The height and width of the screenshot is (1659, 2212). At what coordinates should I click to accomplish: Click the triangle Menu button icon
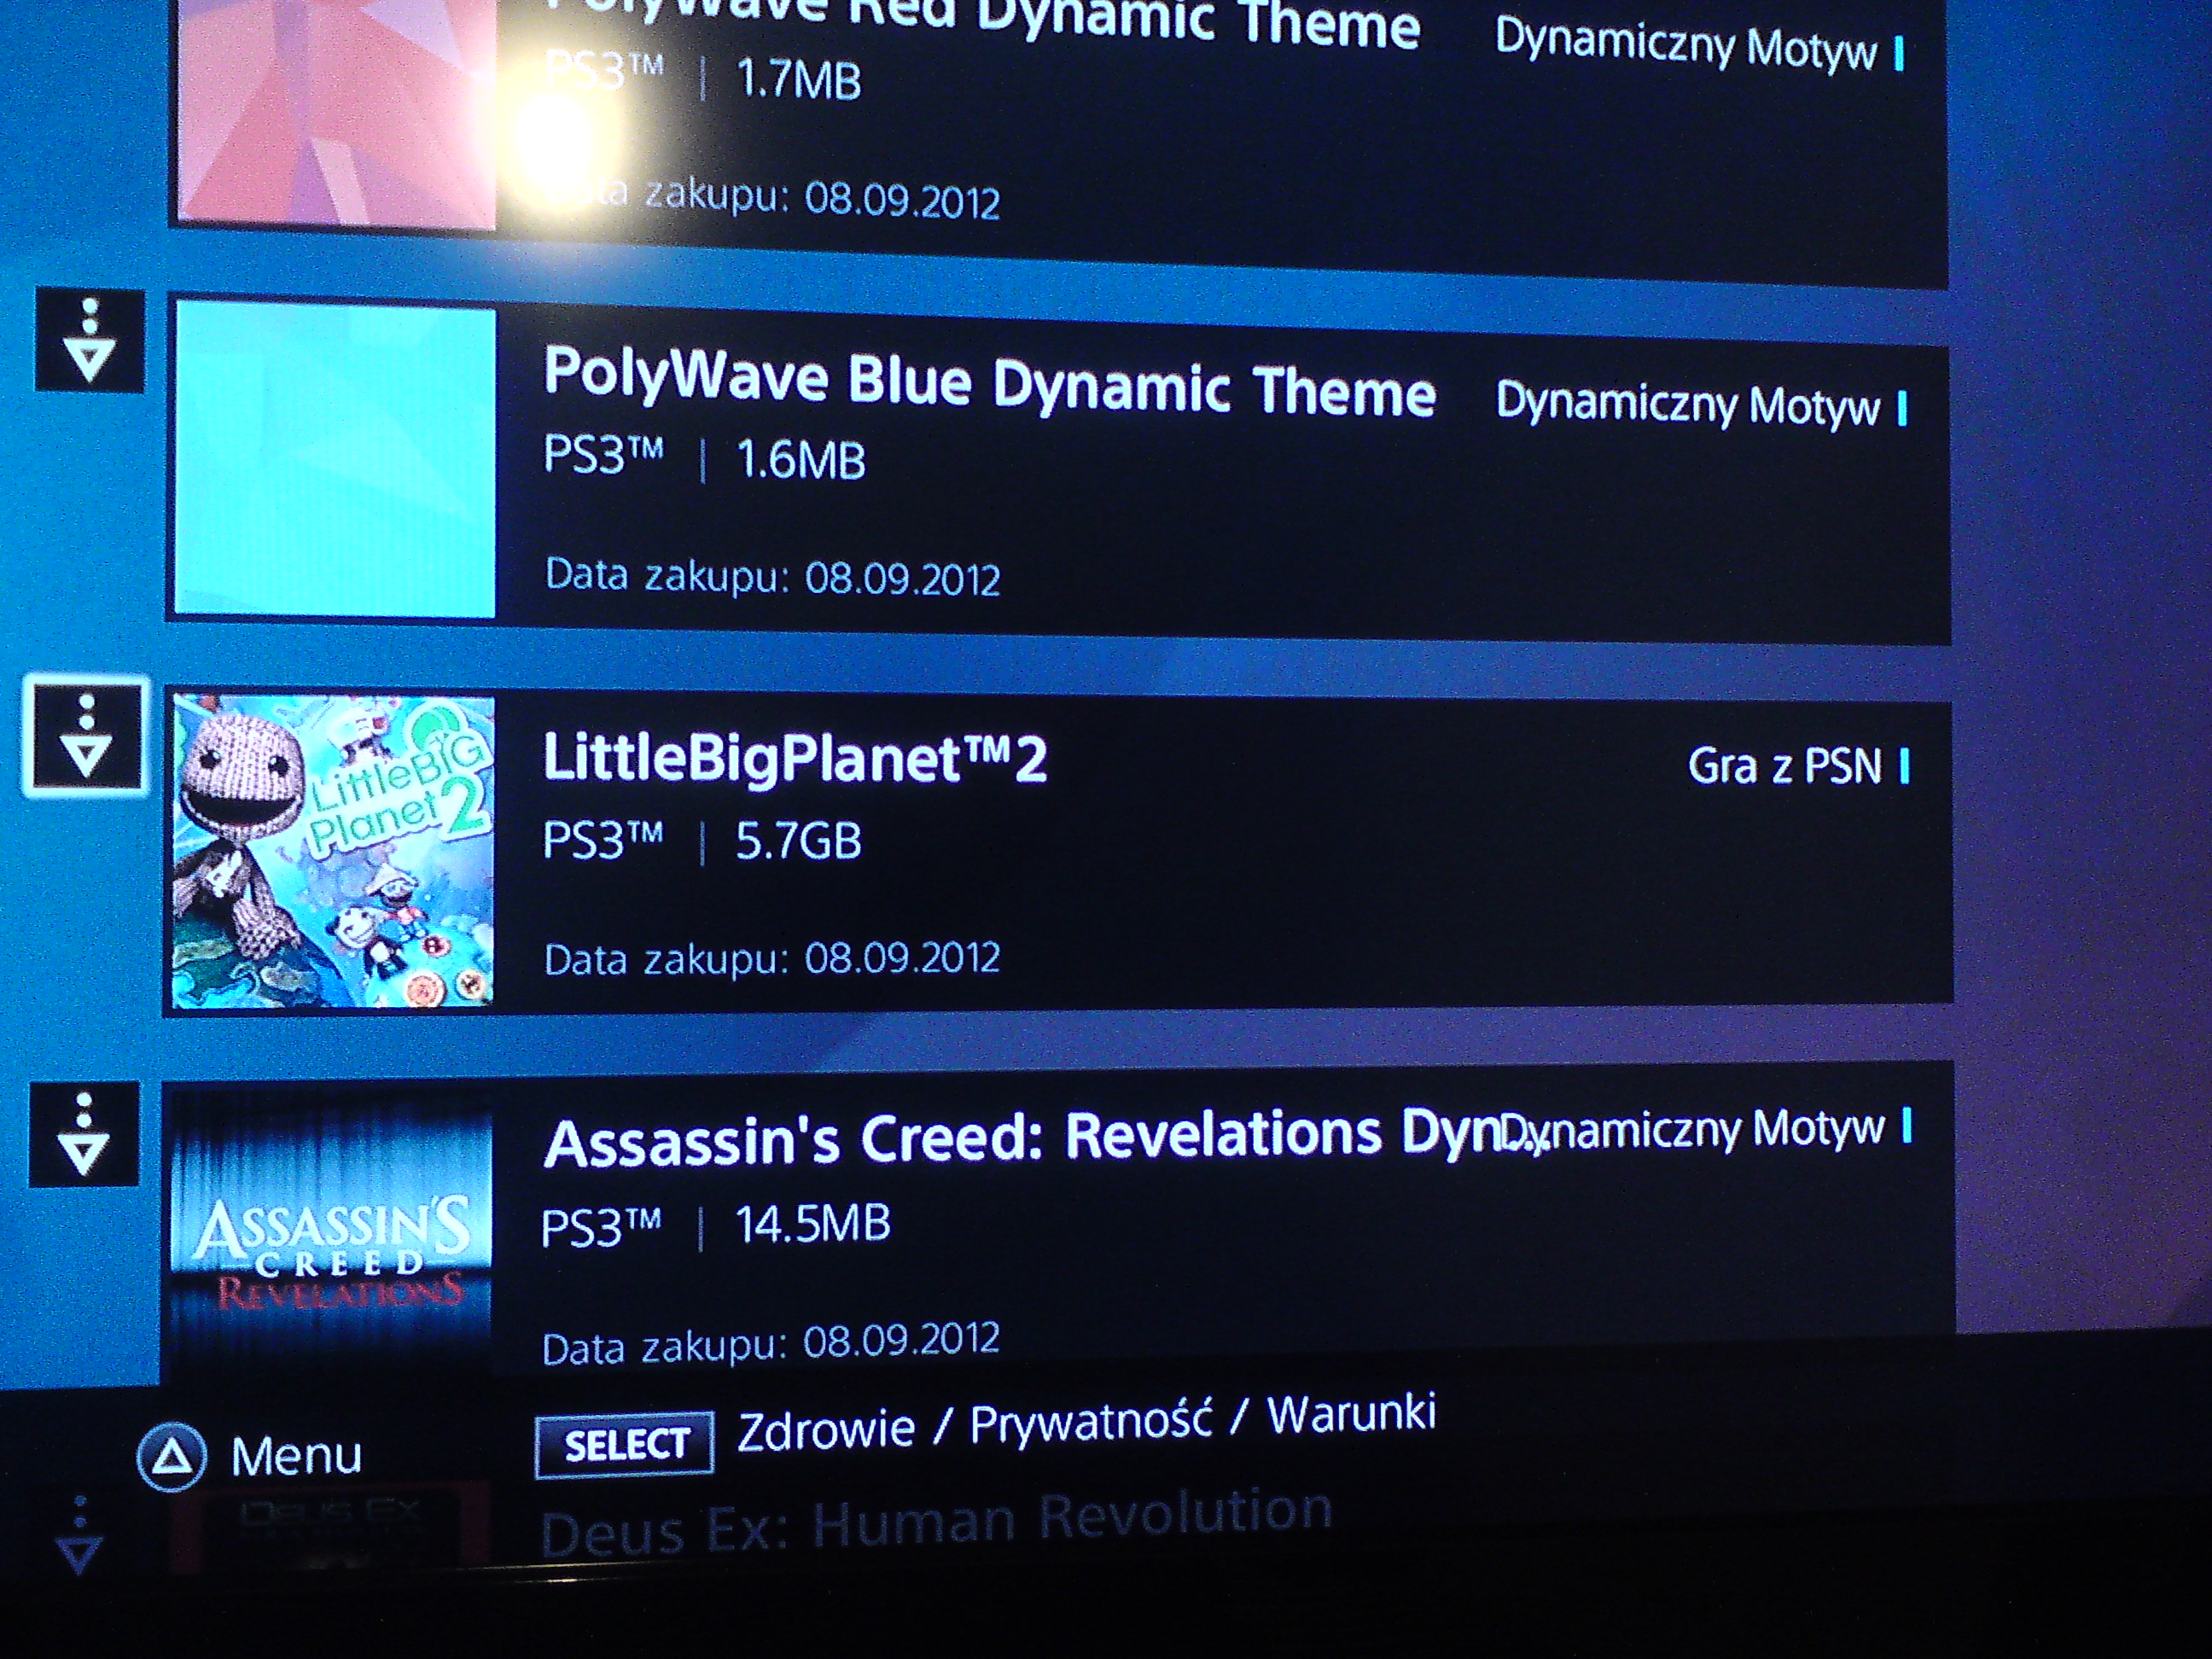(172, 1457)
